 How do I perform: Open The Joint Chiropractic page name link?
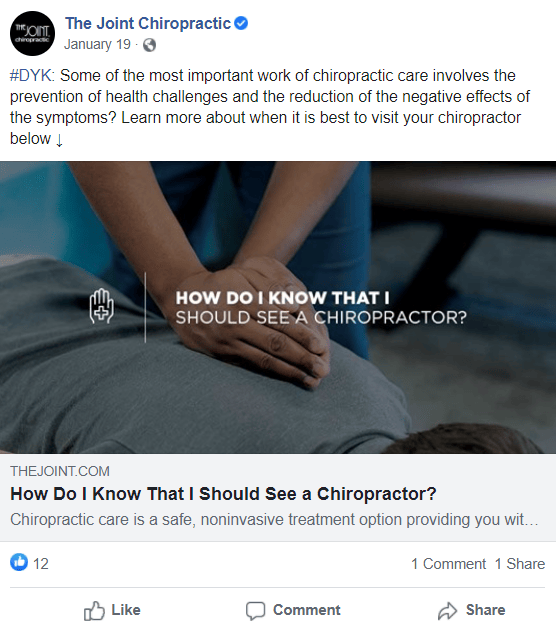click(148, 24)
